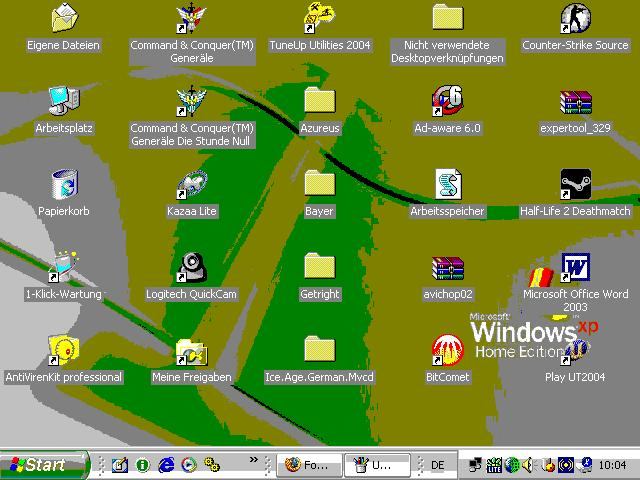Screen dimensions: 640x480
Task: Select Command & Conquer Generäle shortcut
Action: click(191, 18)
